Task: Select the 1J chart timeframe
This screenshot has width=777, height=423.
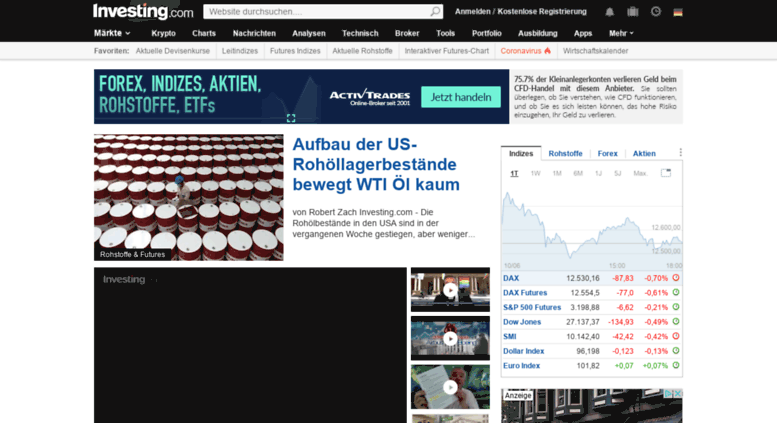Action: 598,173
